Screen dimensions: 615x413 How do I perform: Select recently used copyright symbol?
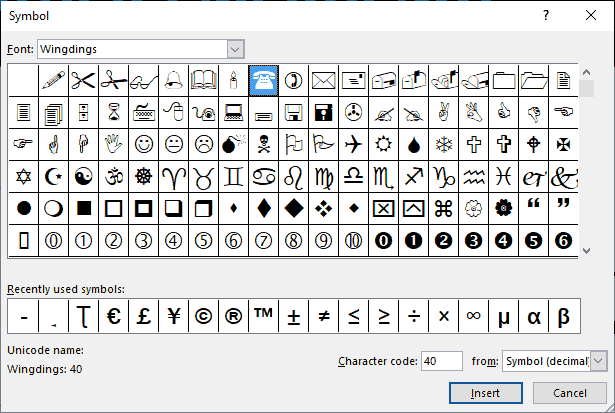click(x=204, y=316)
